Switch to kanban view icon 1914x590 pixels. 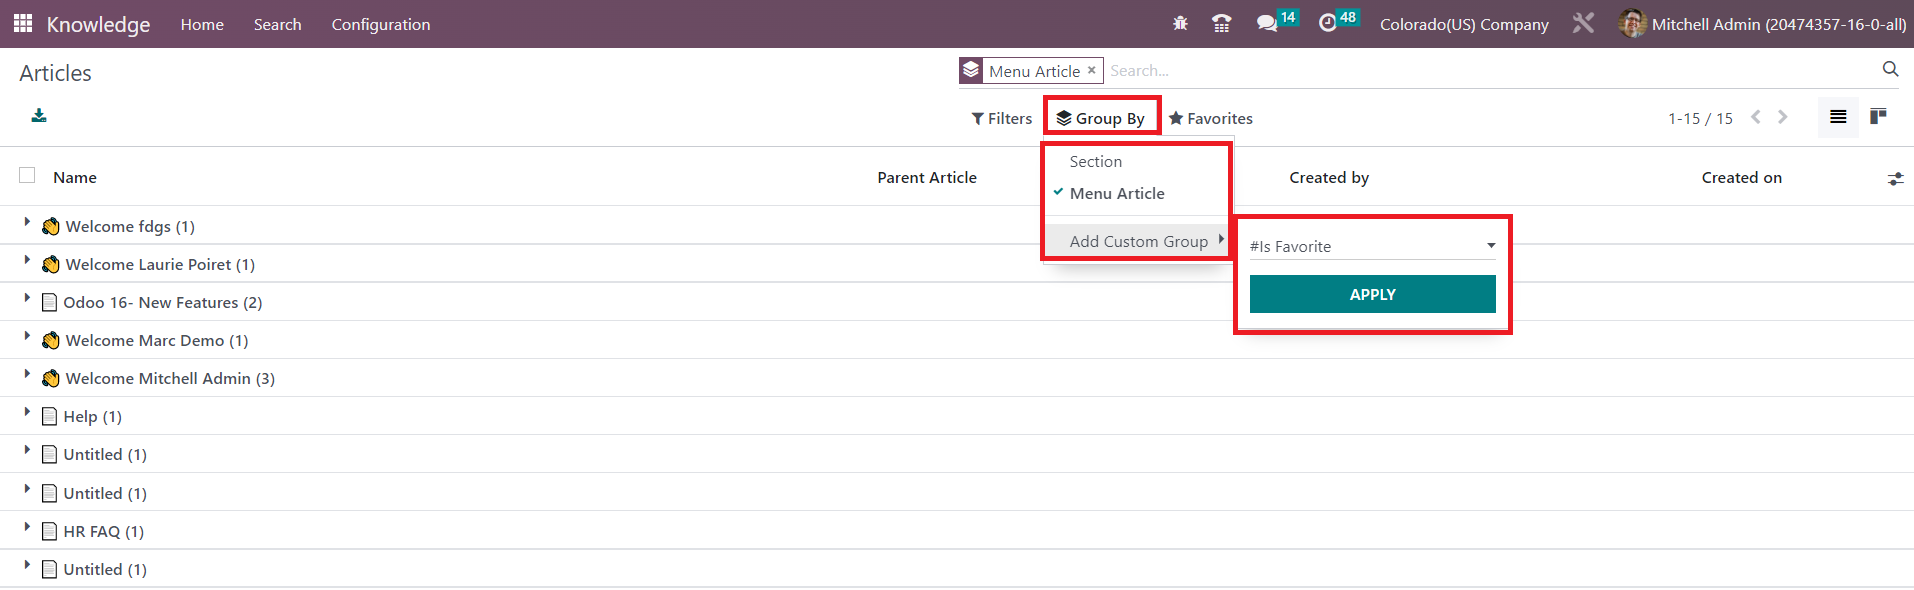point(1878,117)
